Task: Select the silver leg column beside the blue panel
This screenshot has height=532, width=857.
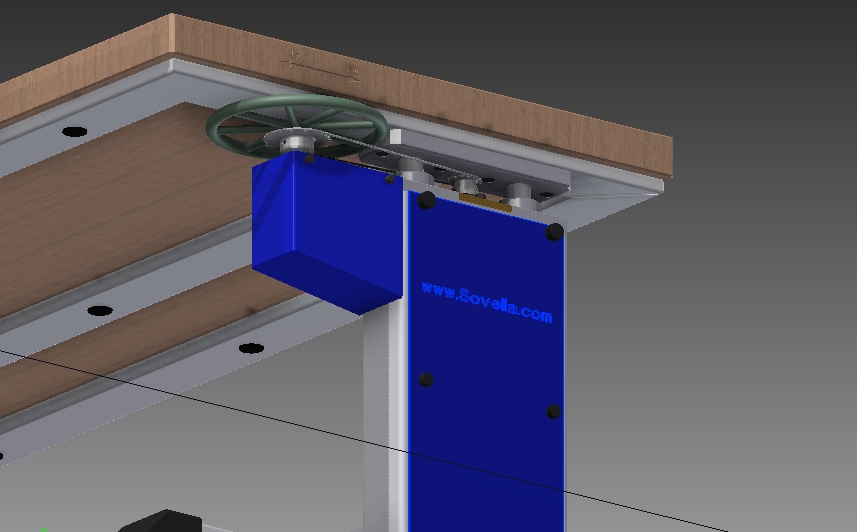Action: pos(385,418)
